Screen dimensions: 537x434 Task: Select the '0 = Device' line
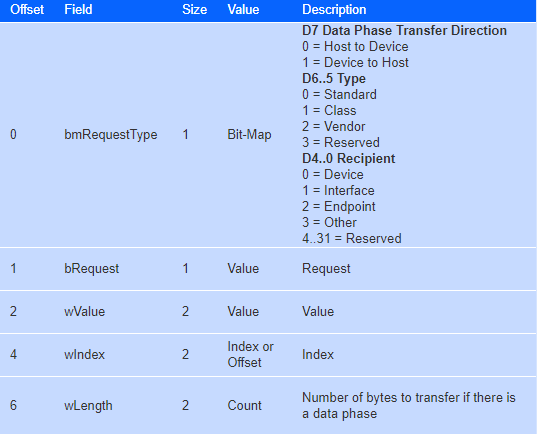click(333, 174)
